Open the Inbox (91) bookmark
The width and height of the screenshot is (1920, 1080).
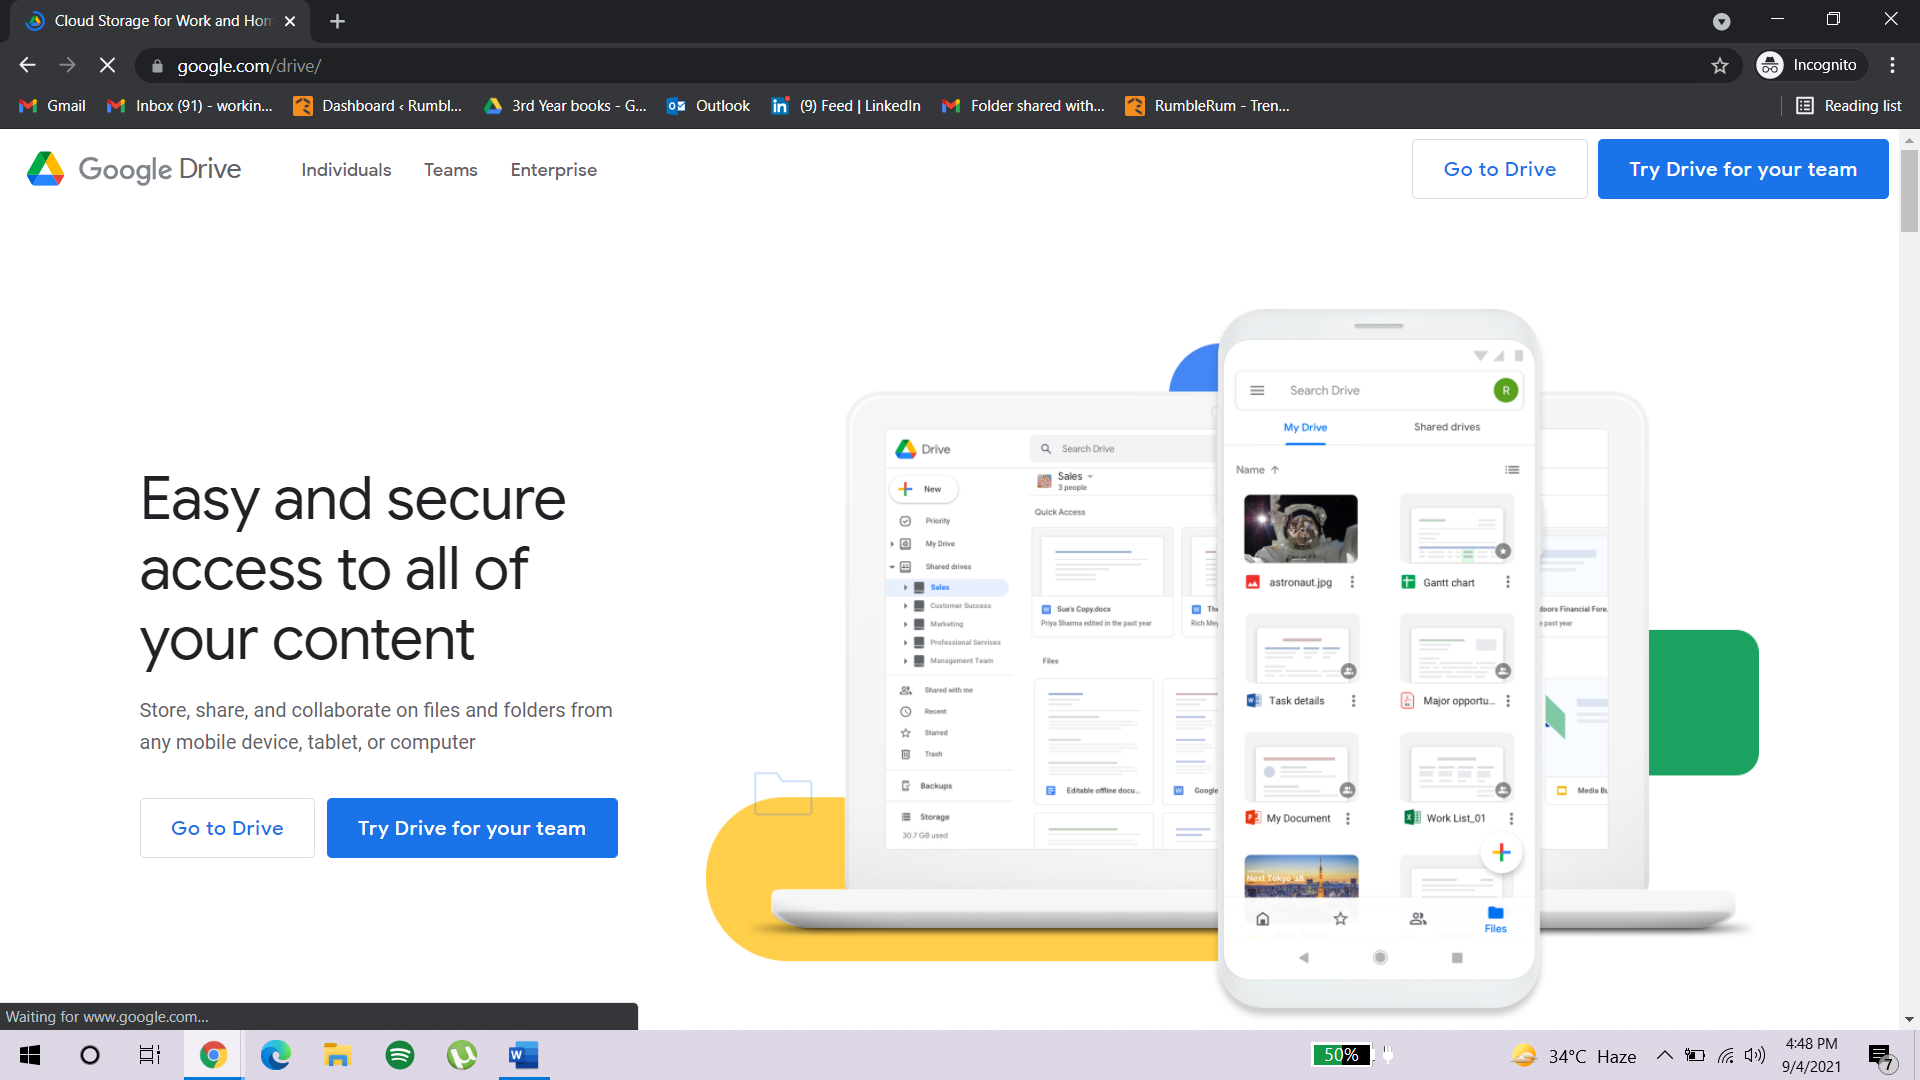coord(190,106)
